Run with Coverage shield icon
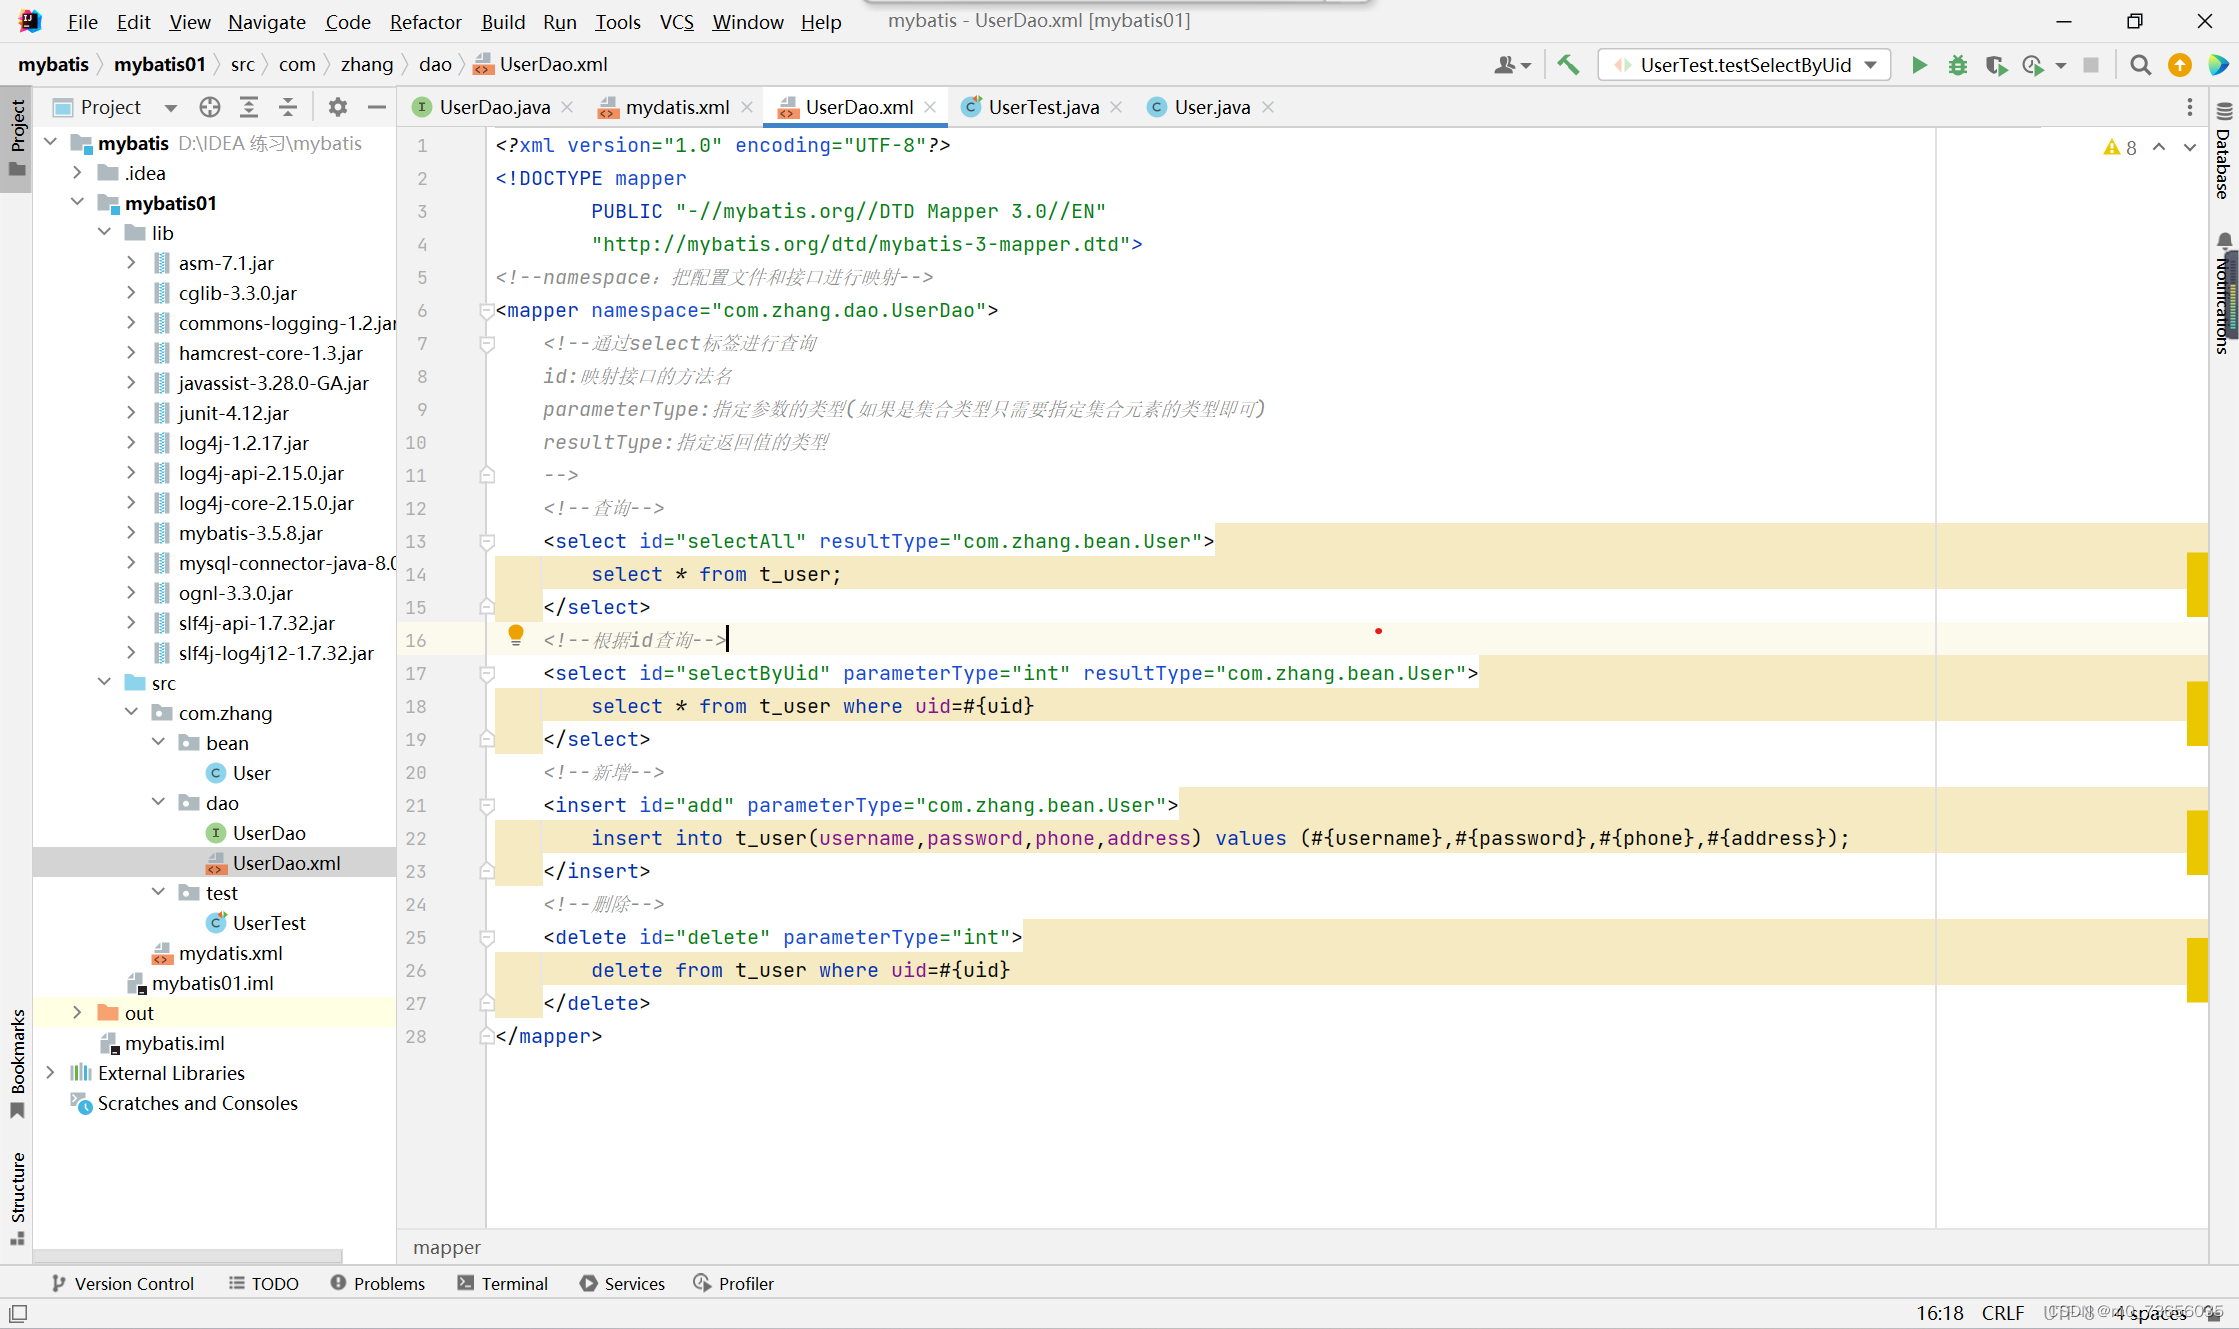The height and width of the screenshot is (1329, 2239). (1995, 65)
